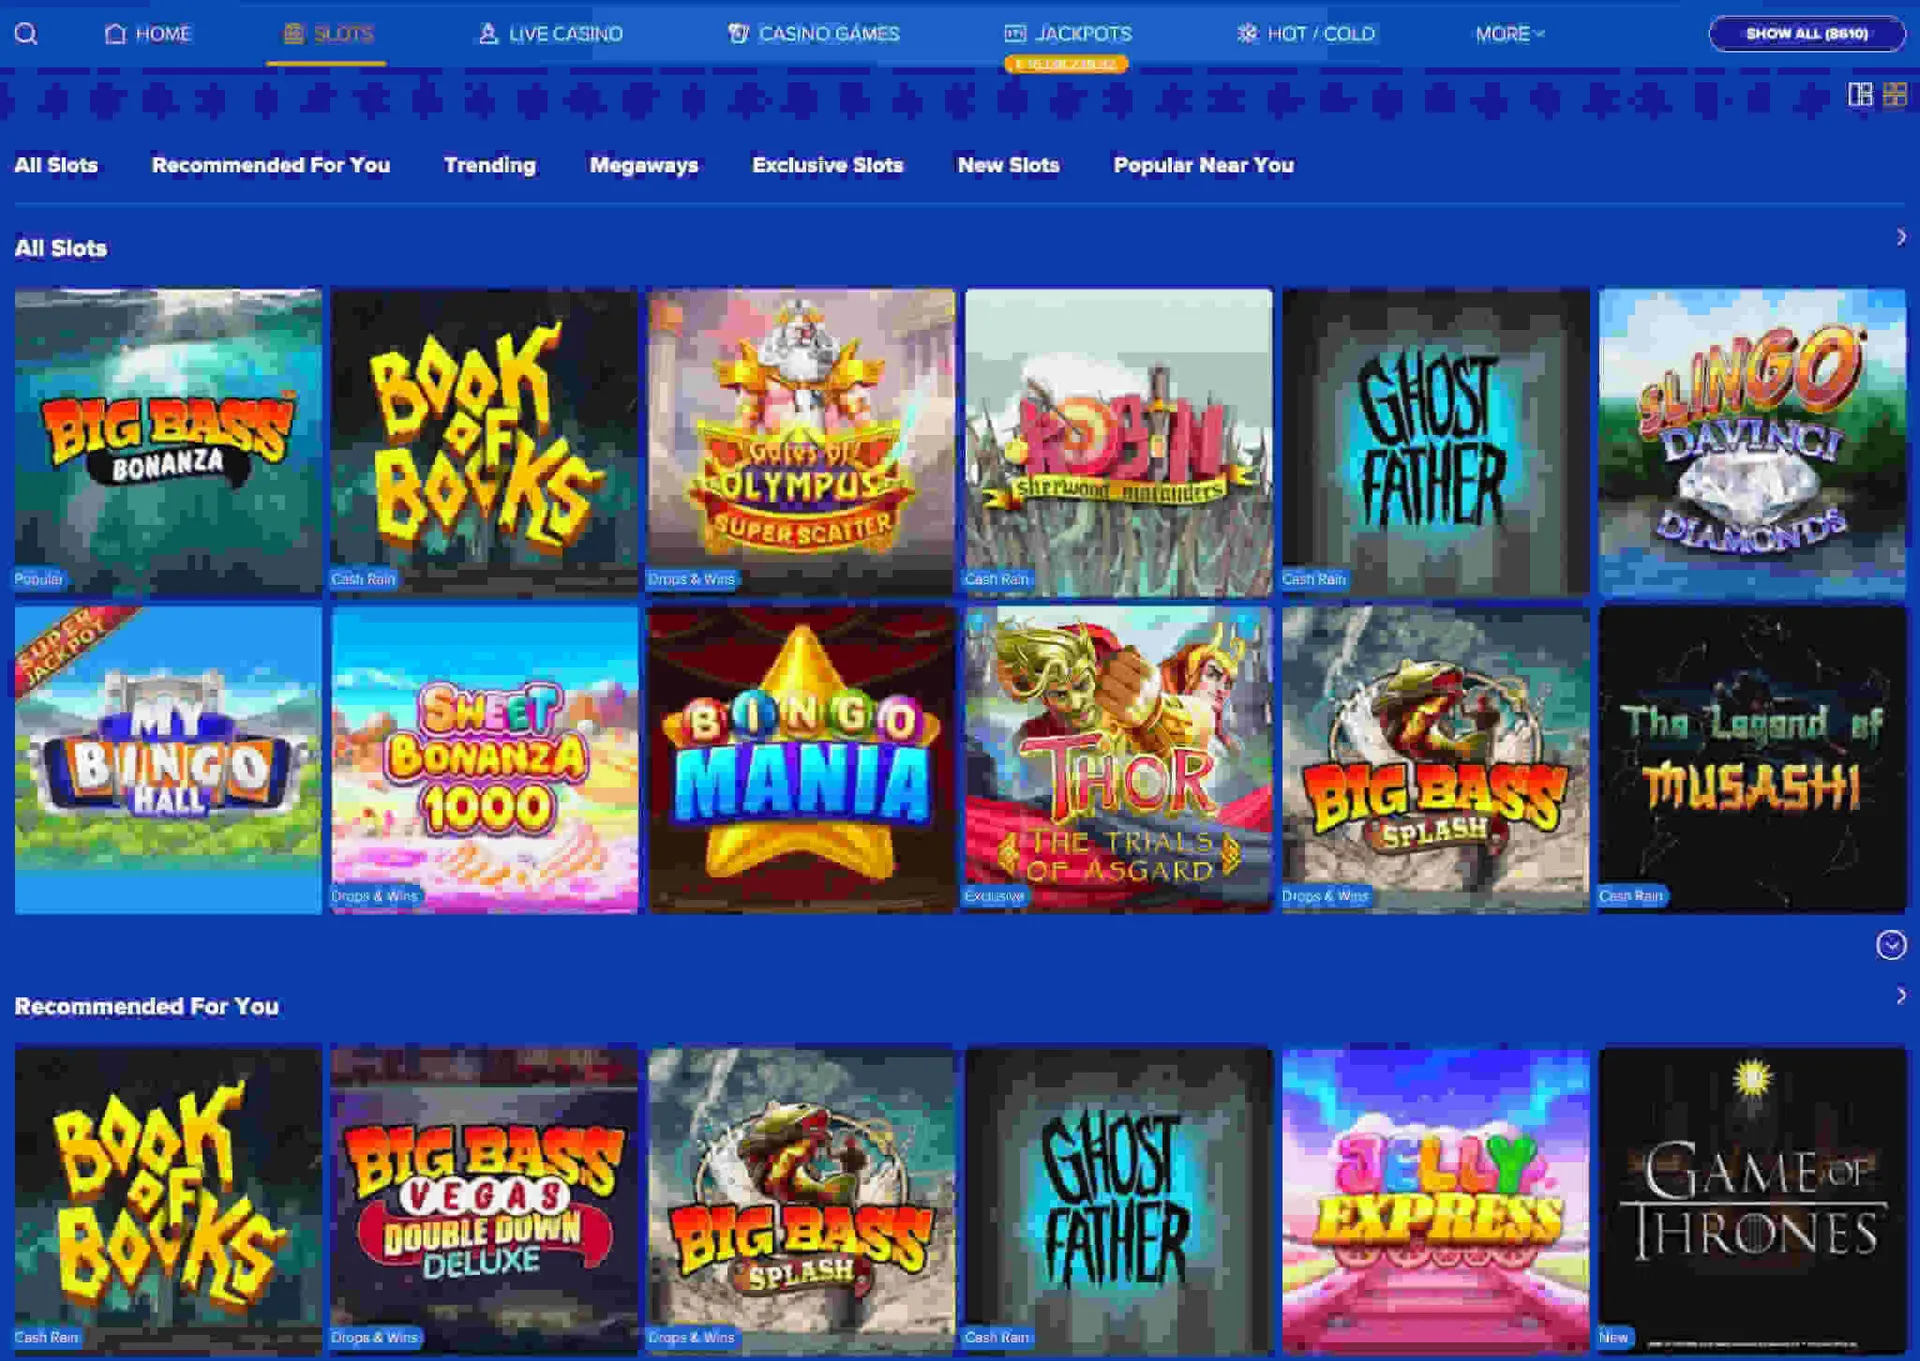The width and height of the screenshot is (1920, 1361).
Task: Click the SHOW ALL (8610) button
Action: coord(1806,34)
